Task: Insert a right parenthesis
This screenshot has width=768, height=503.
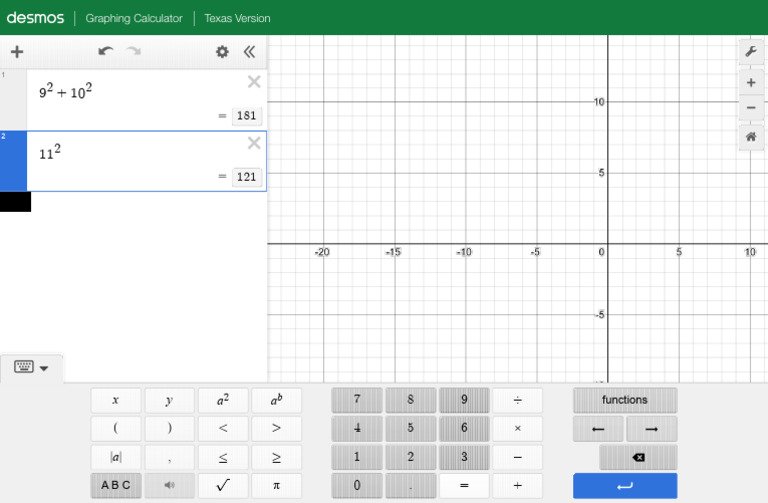Action: pyautogui.click(x=169, y=429)
